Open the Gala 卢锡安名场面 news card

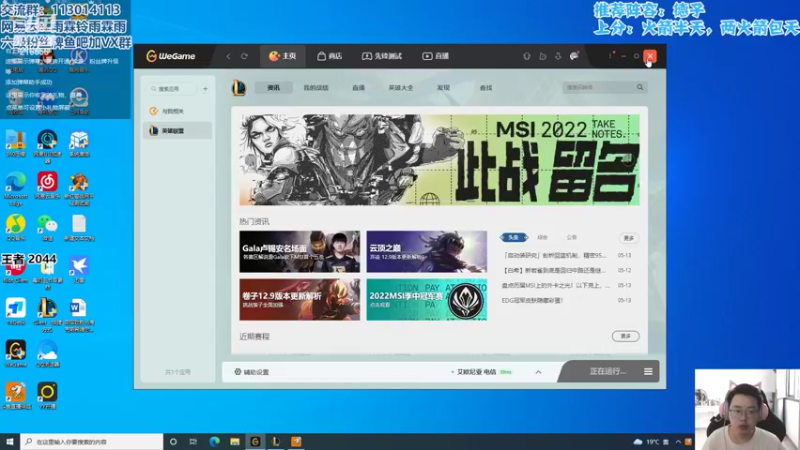point(299,252)
